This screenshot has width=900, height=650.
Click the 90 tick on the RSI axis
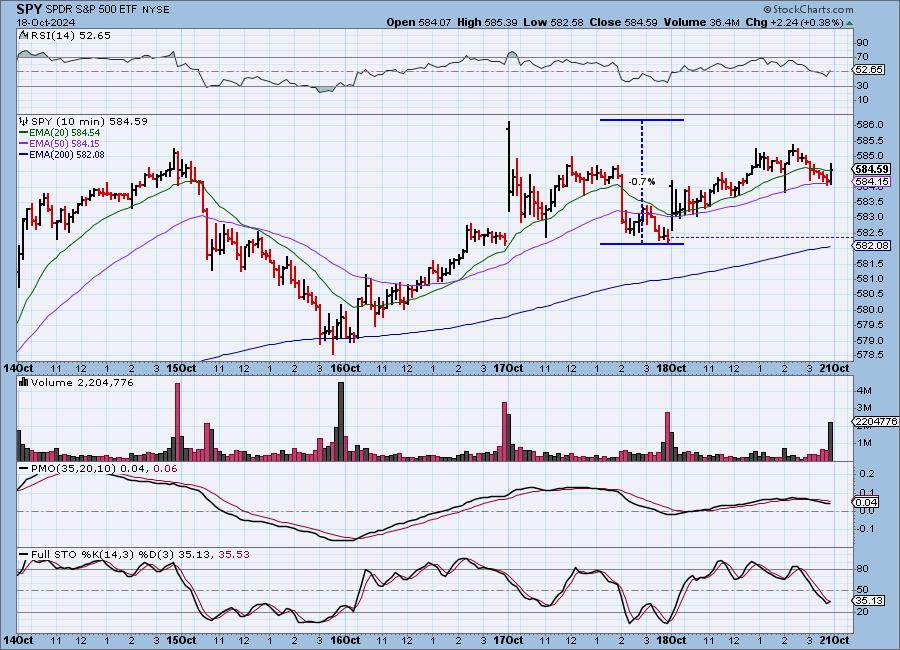coord(862,42)
